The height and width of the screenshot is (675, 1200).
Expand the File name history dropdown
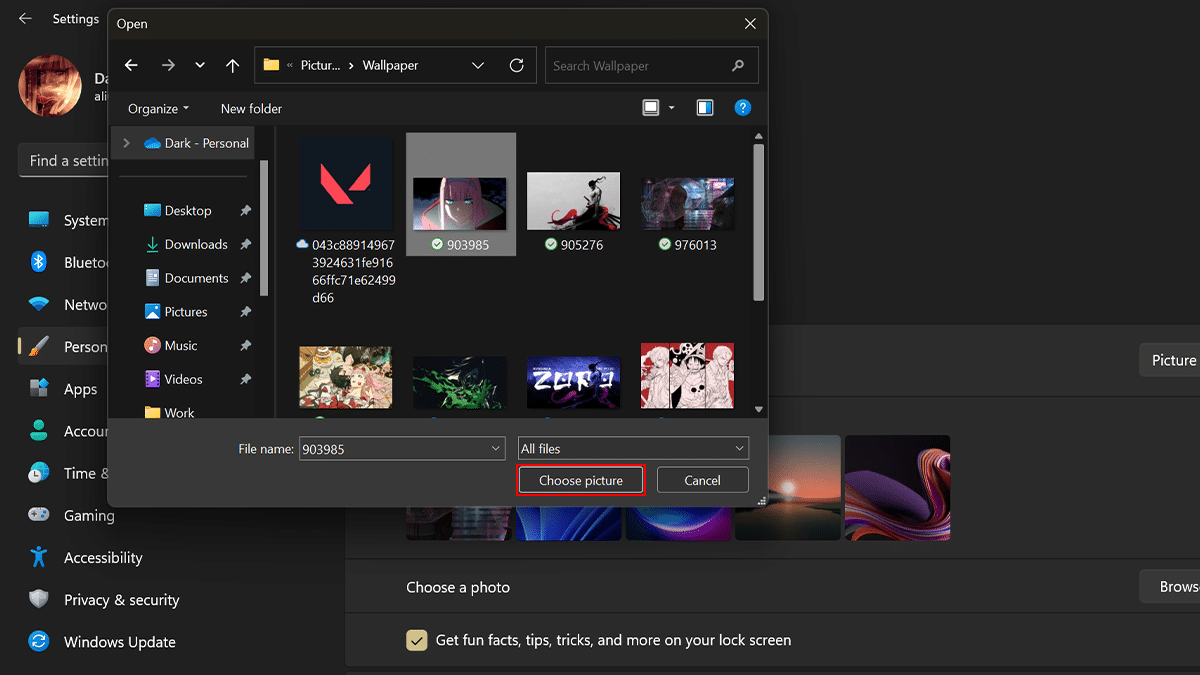pyautogui.click(x=496, y=449)
